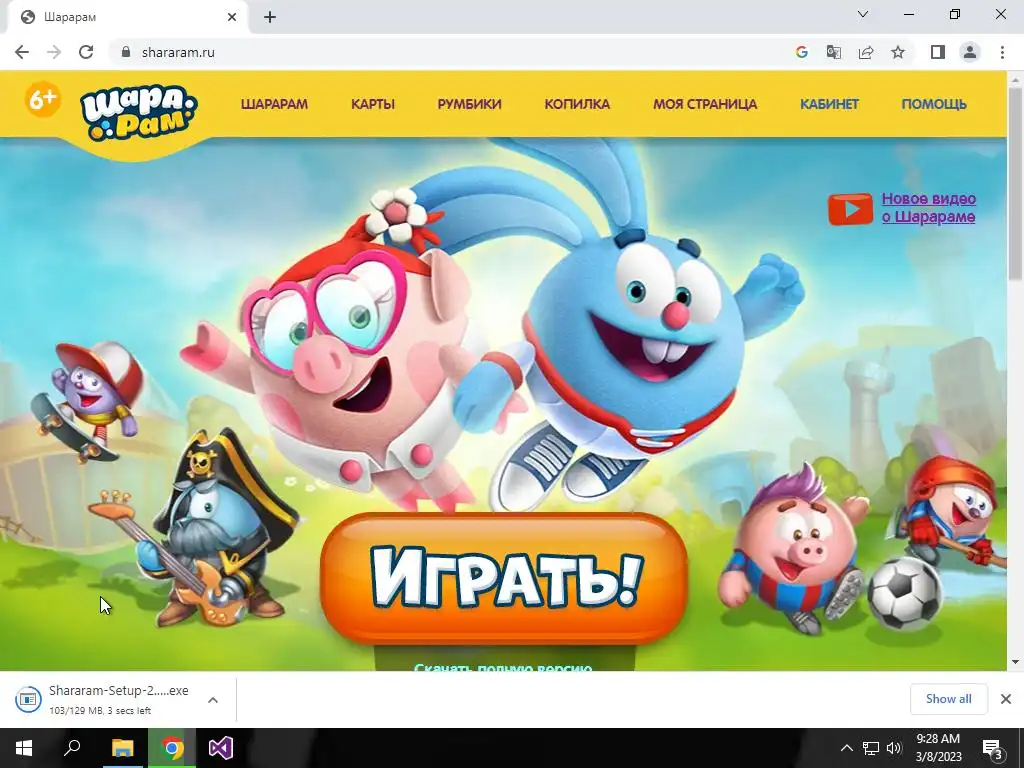The width and height of the screenshot is (1024, 768).
Task: Close the downloads bar
Action: point(1006,699)
